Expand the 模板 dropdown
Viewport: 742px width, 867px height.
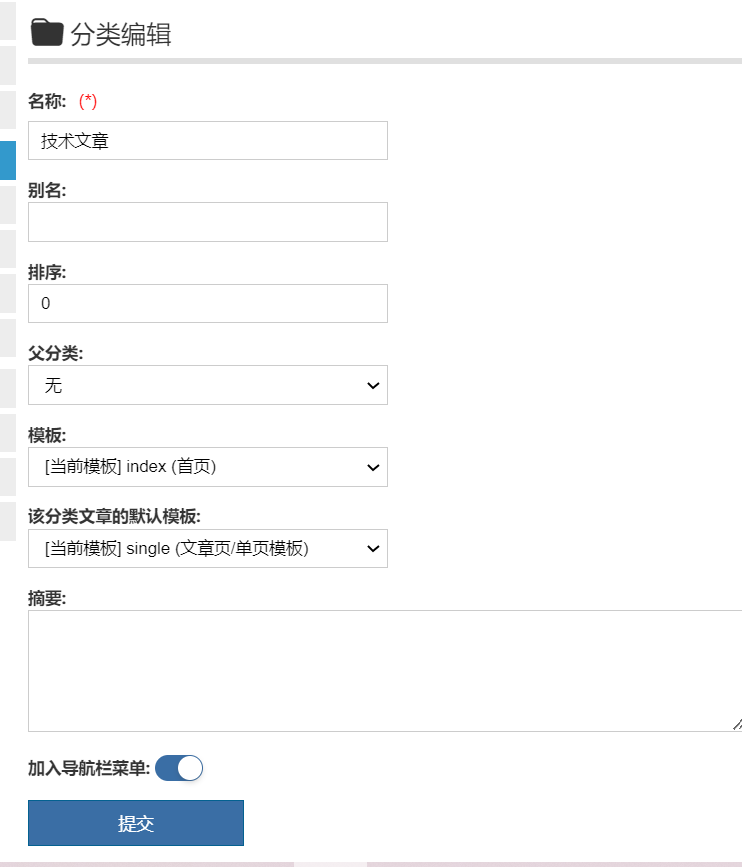207,467
